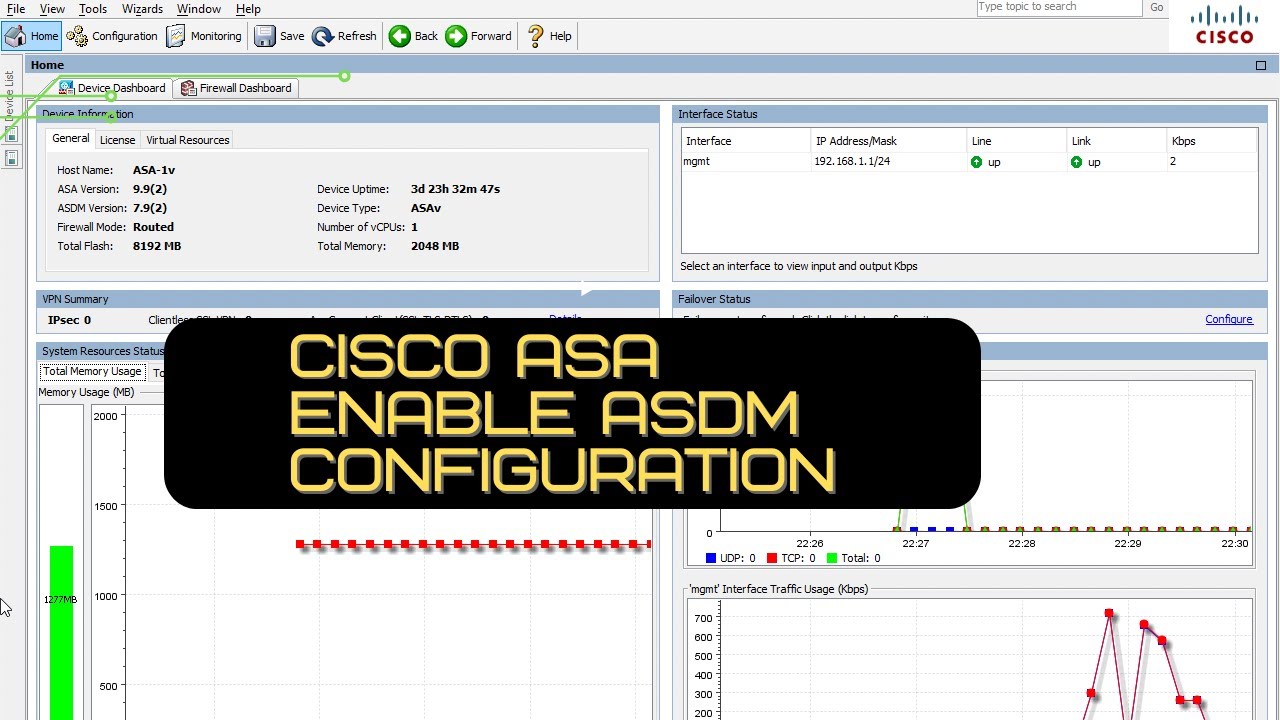This screenshot has height=720, width=1280.
Task: Select the Device Dashboard tab
Action: pyautogui.click(x=112, y=88)
